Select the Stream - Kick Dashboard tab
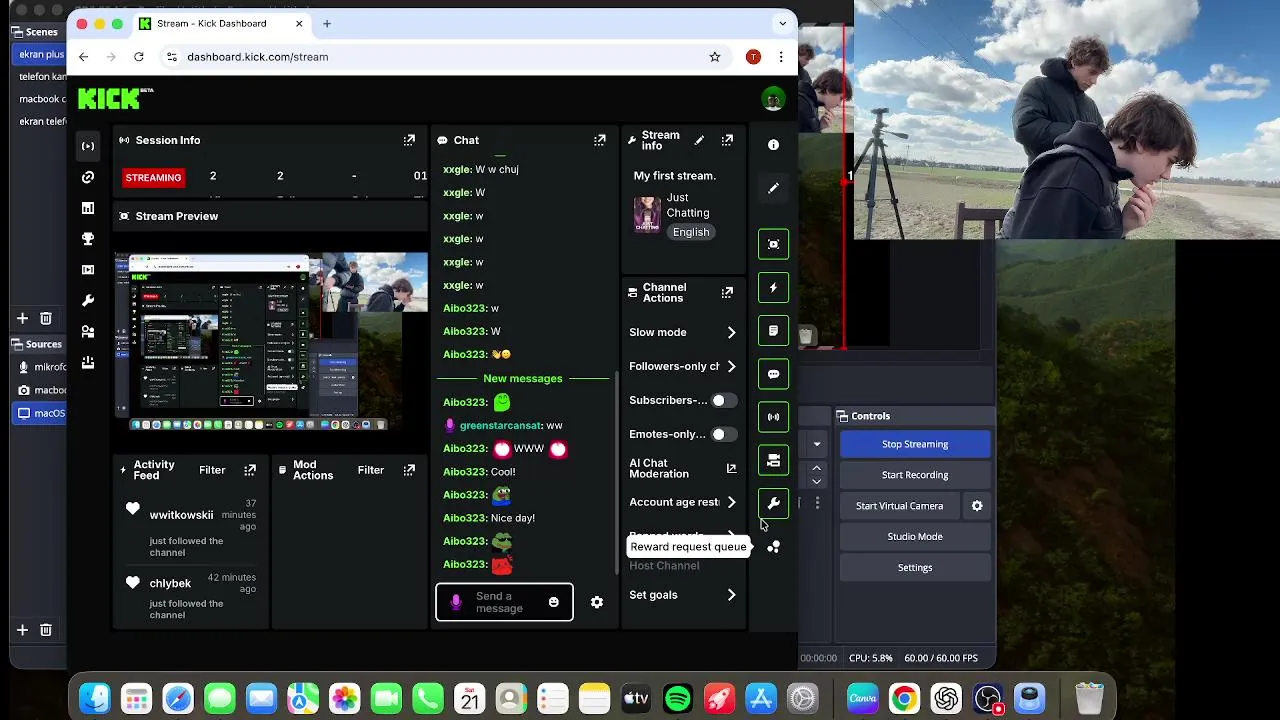The width and height of the screenshot is (1280, 720). point(220,23)
